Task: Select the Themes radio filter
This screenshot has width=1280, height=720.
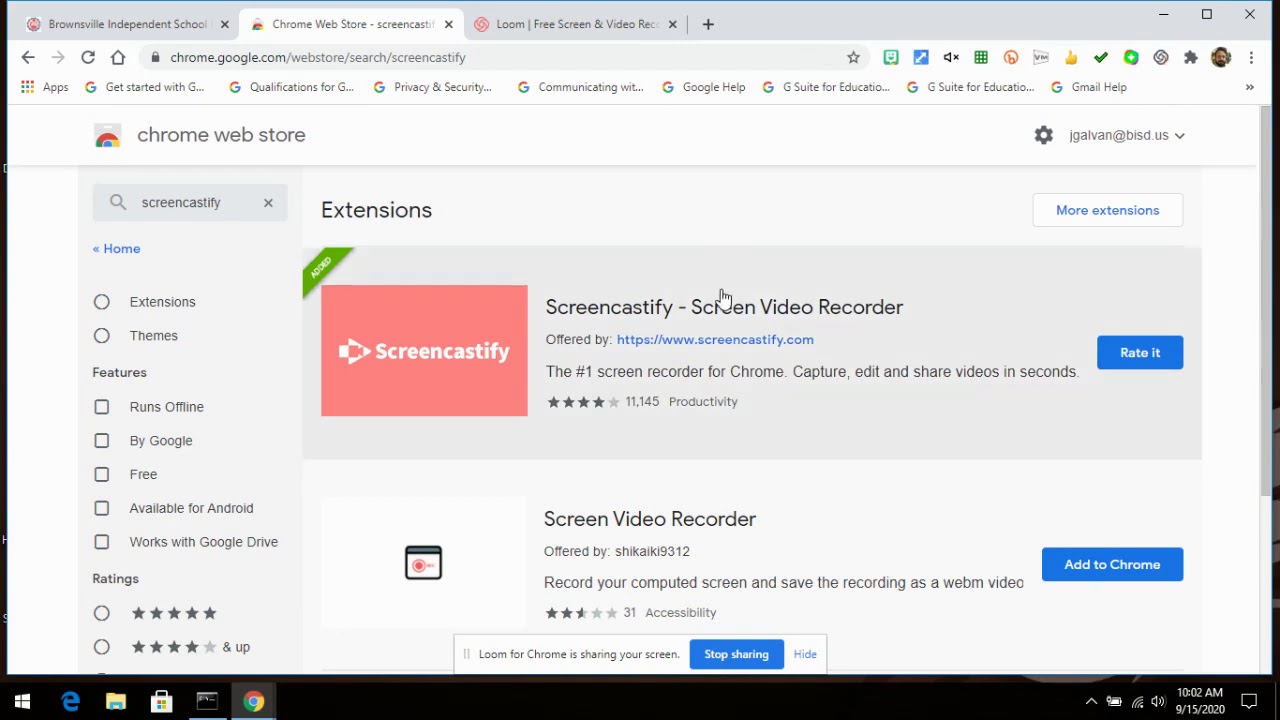Action: 102,336
